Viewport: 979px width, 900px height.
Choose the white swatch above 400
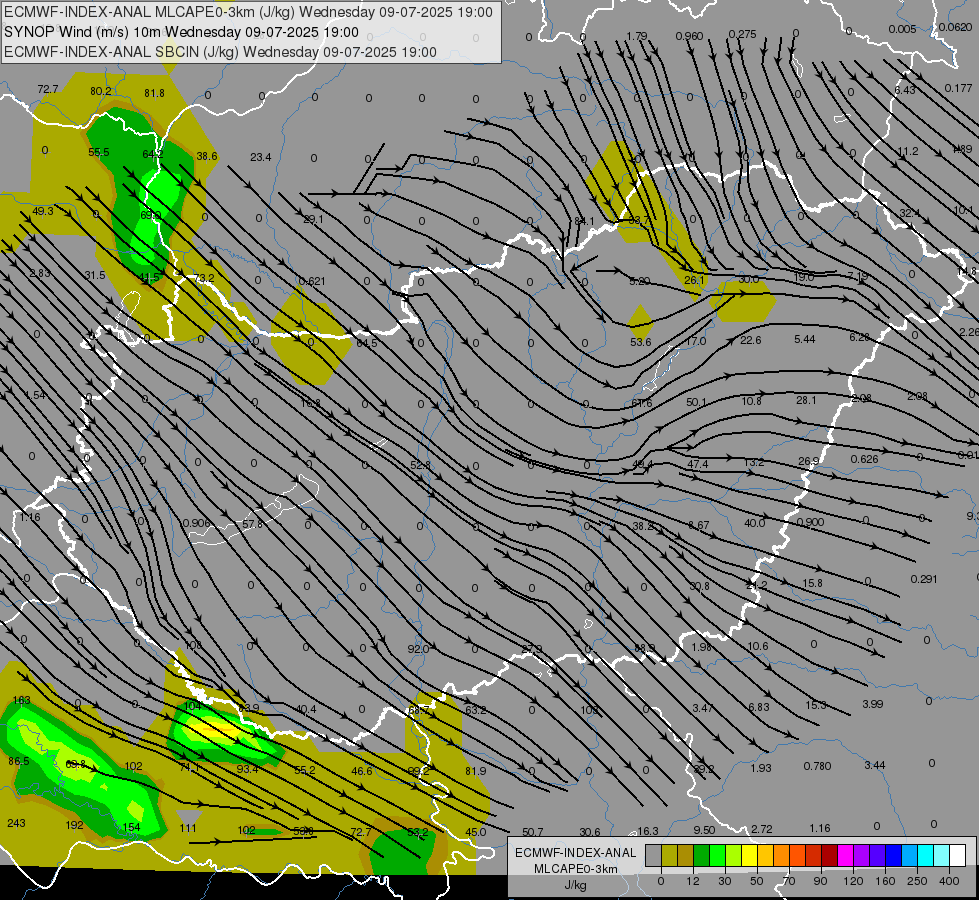pos(957,856)
